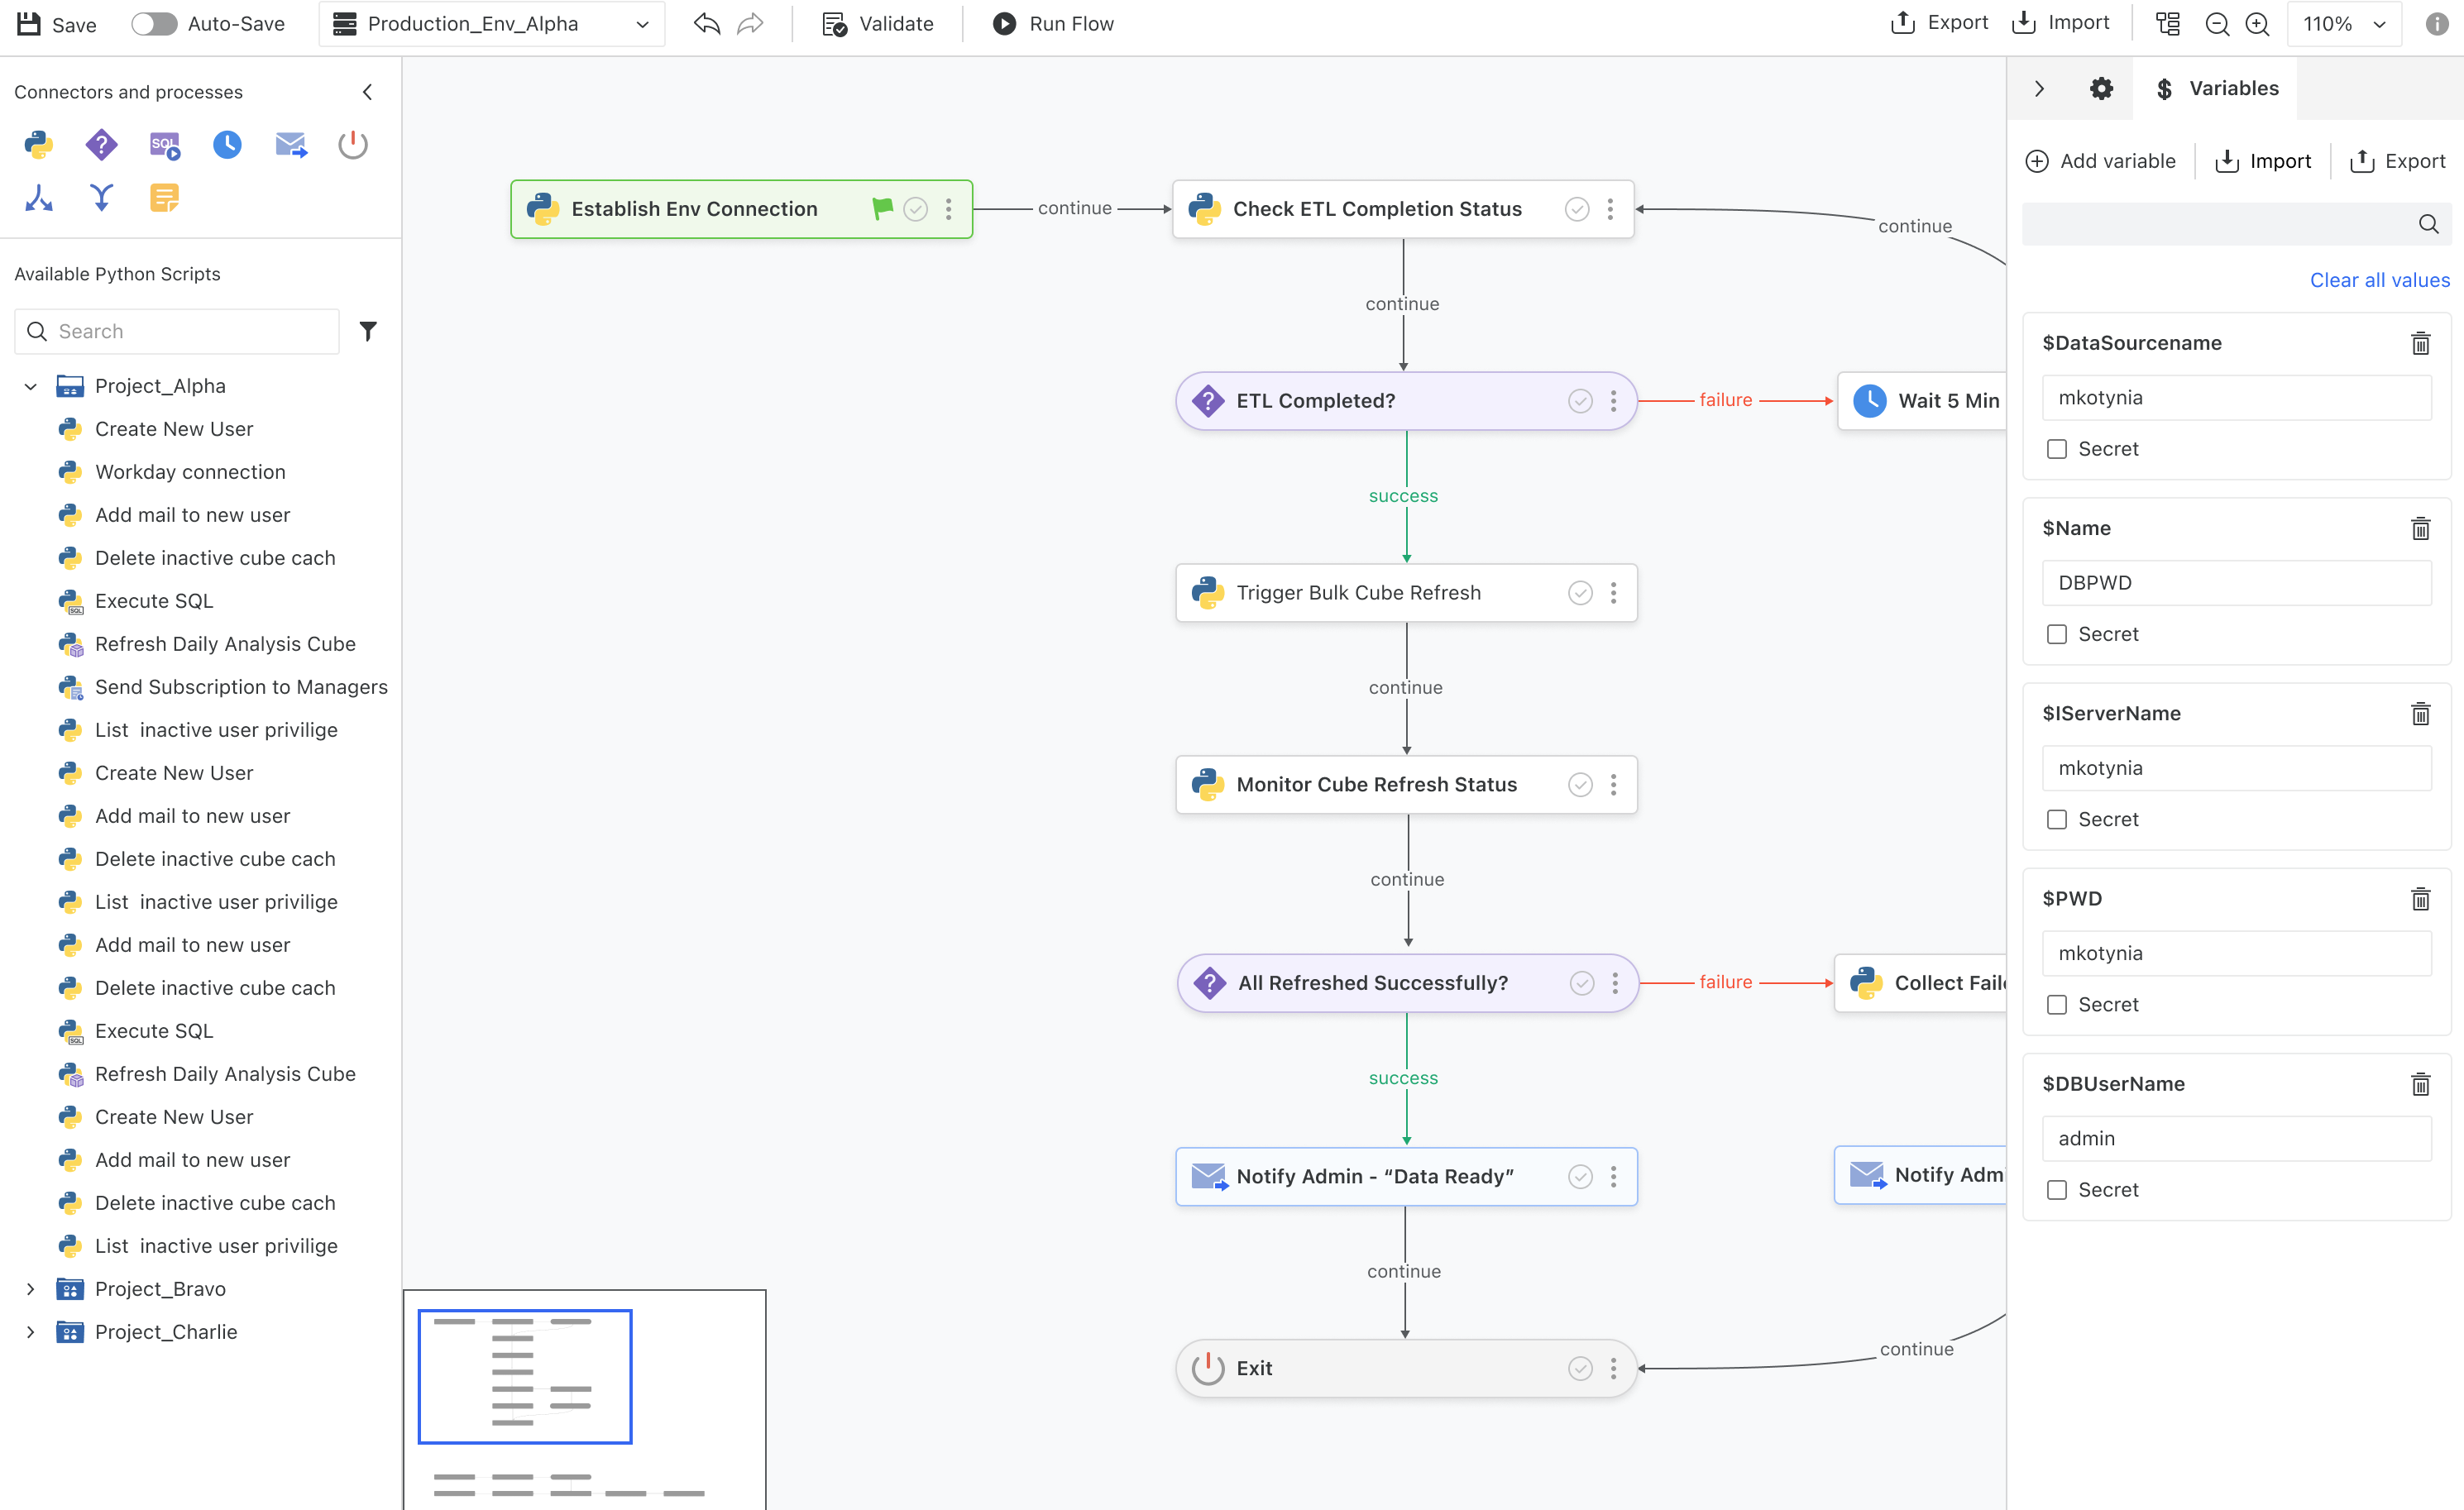This screenshot has height=1510, width=2464.
Task: Collapse the Project_Alpha folder
Action: pos(30,386)
